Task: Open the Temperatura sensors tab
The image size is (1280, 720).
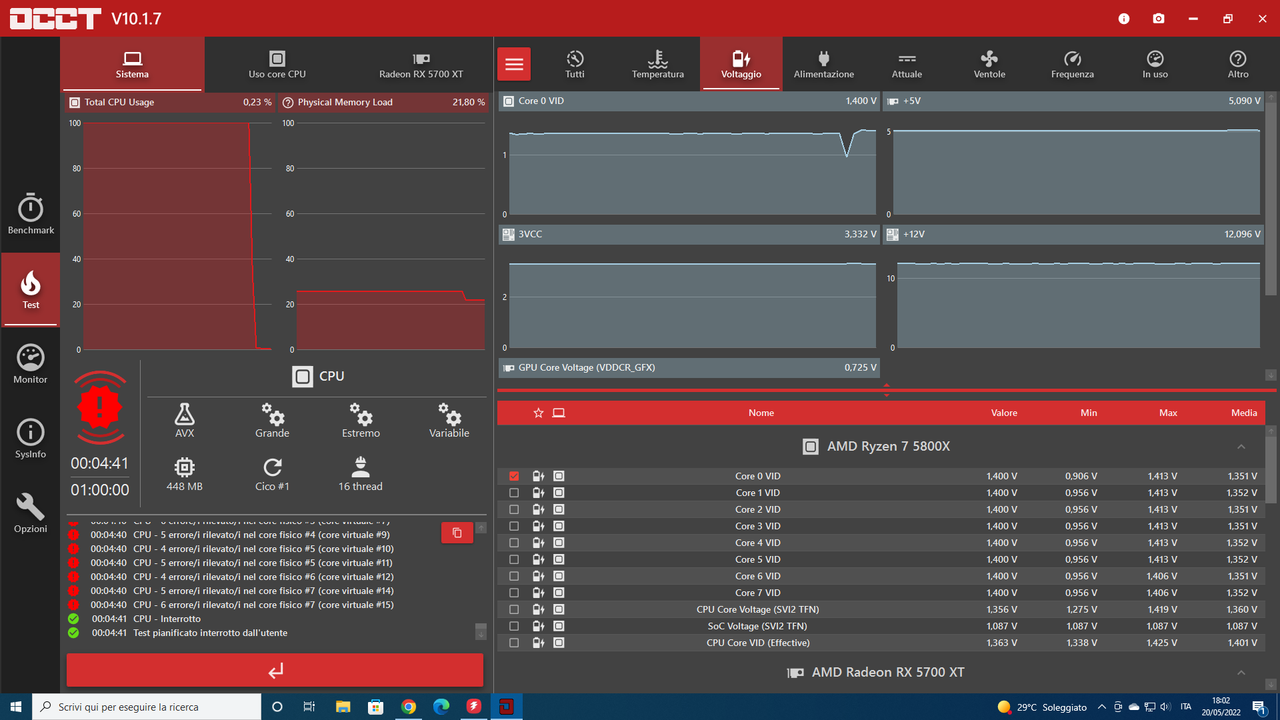Action: pos(658,65)
